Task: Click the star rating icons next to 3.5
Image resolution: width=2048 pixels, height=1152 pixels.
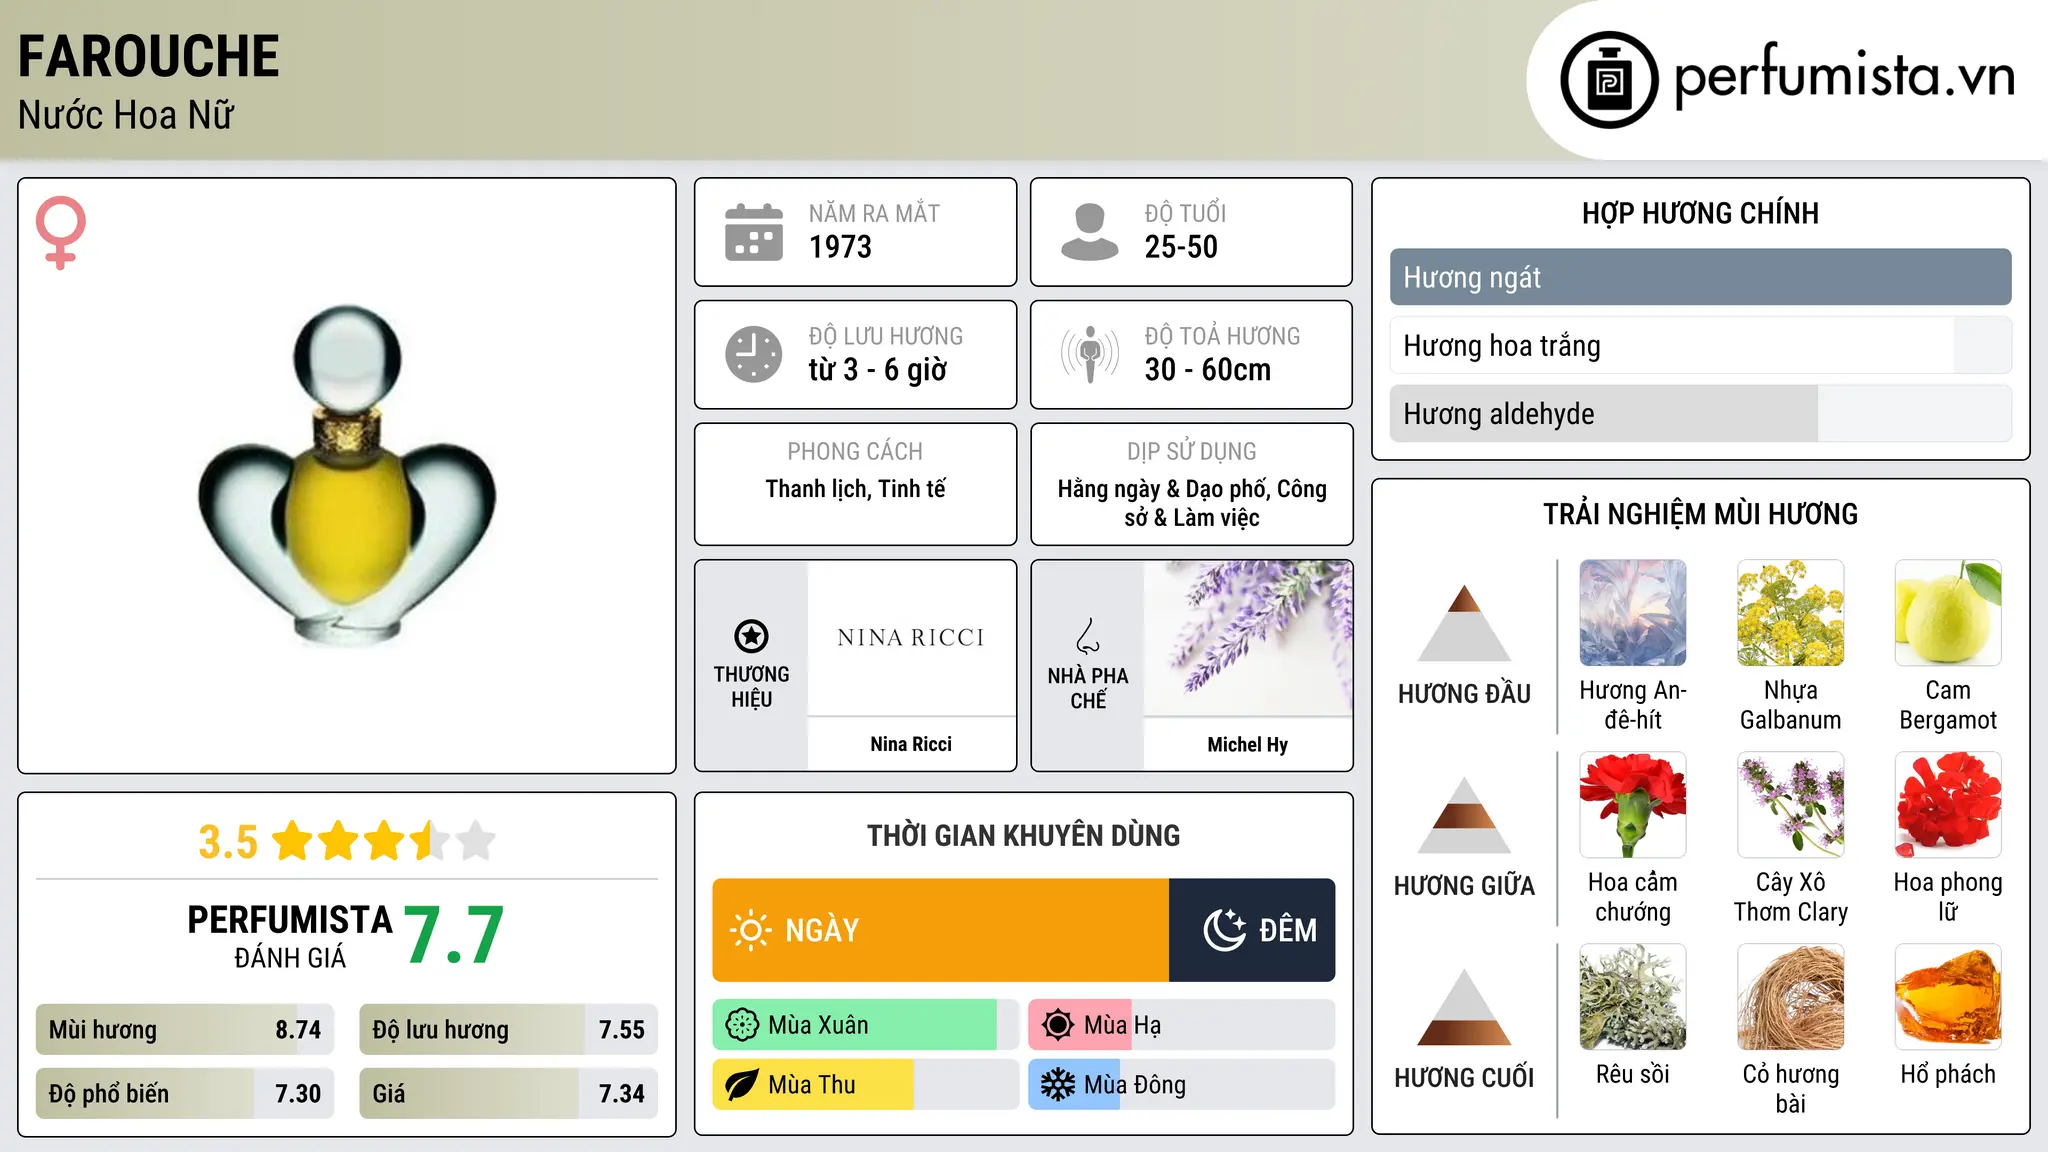Action: [384, 841]
